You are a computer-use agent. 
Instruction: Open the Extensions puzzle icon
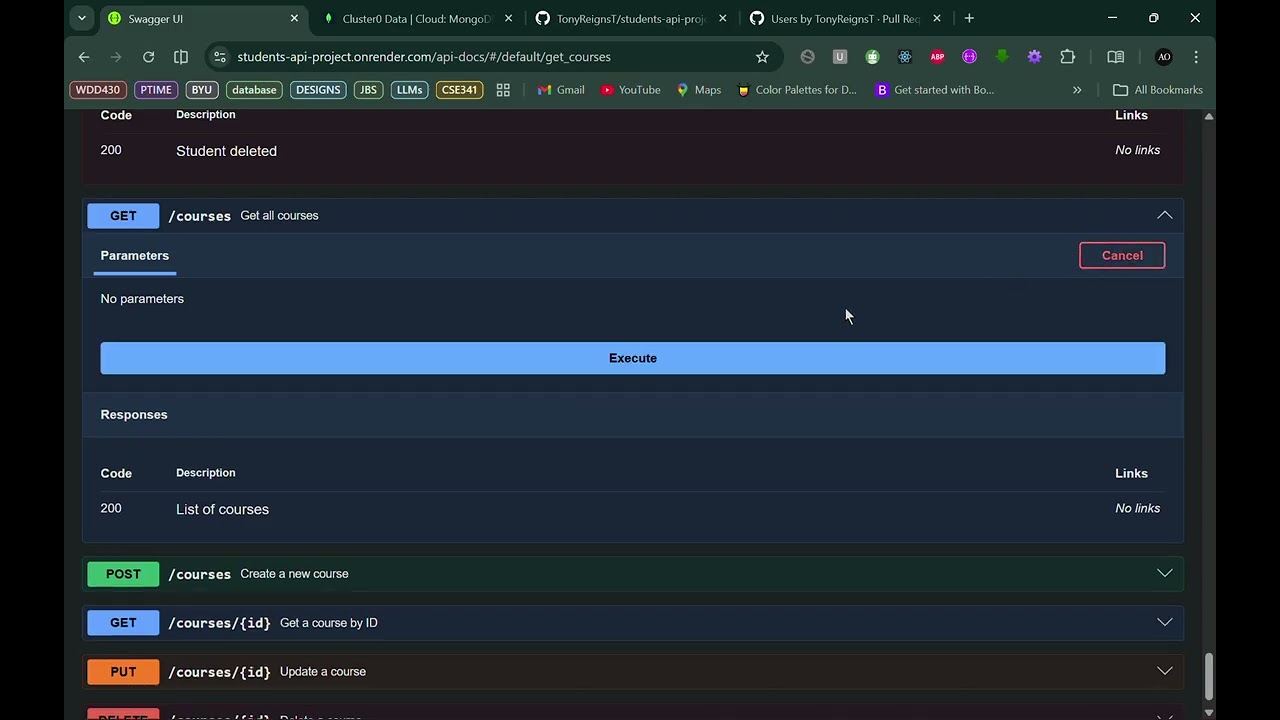pos(1067,57)
